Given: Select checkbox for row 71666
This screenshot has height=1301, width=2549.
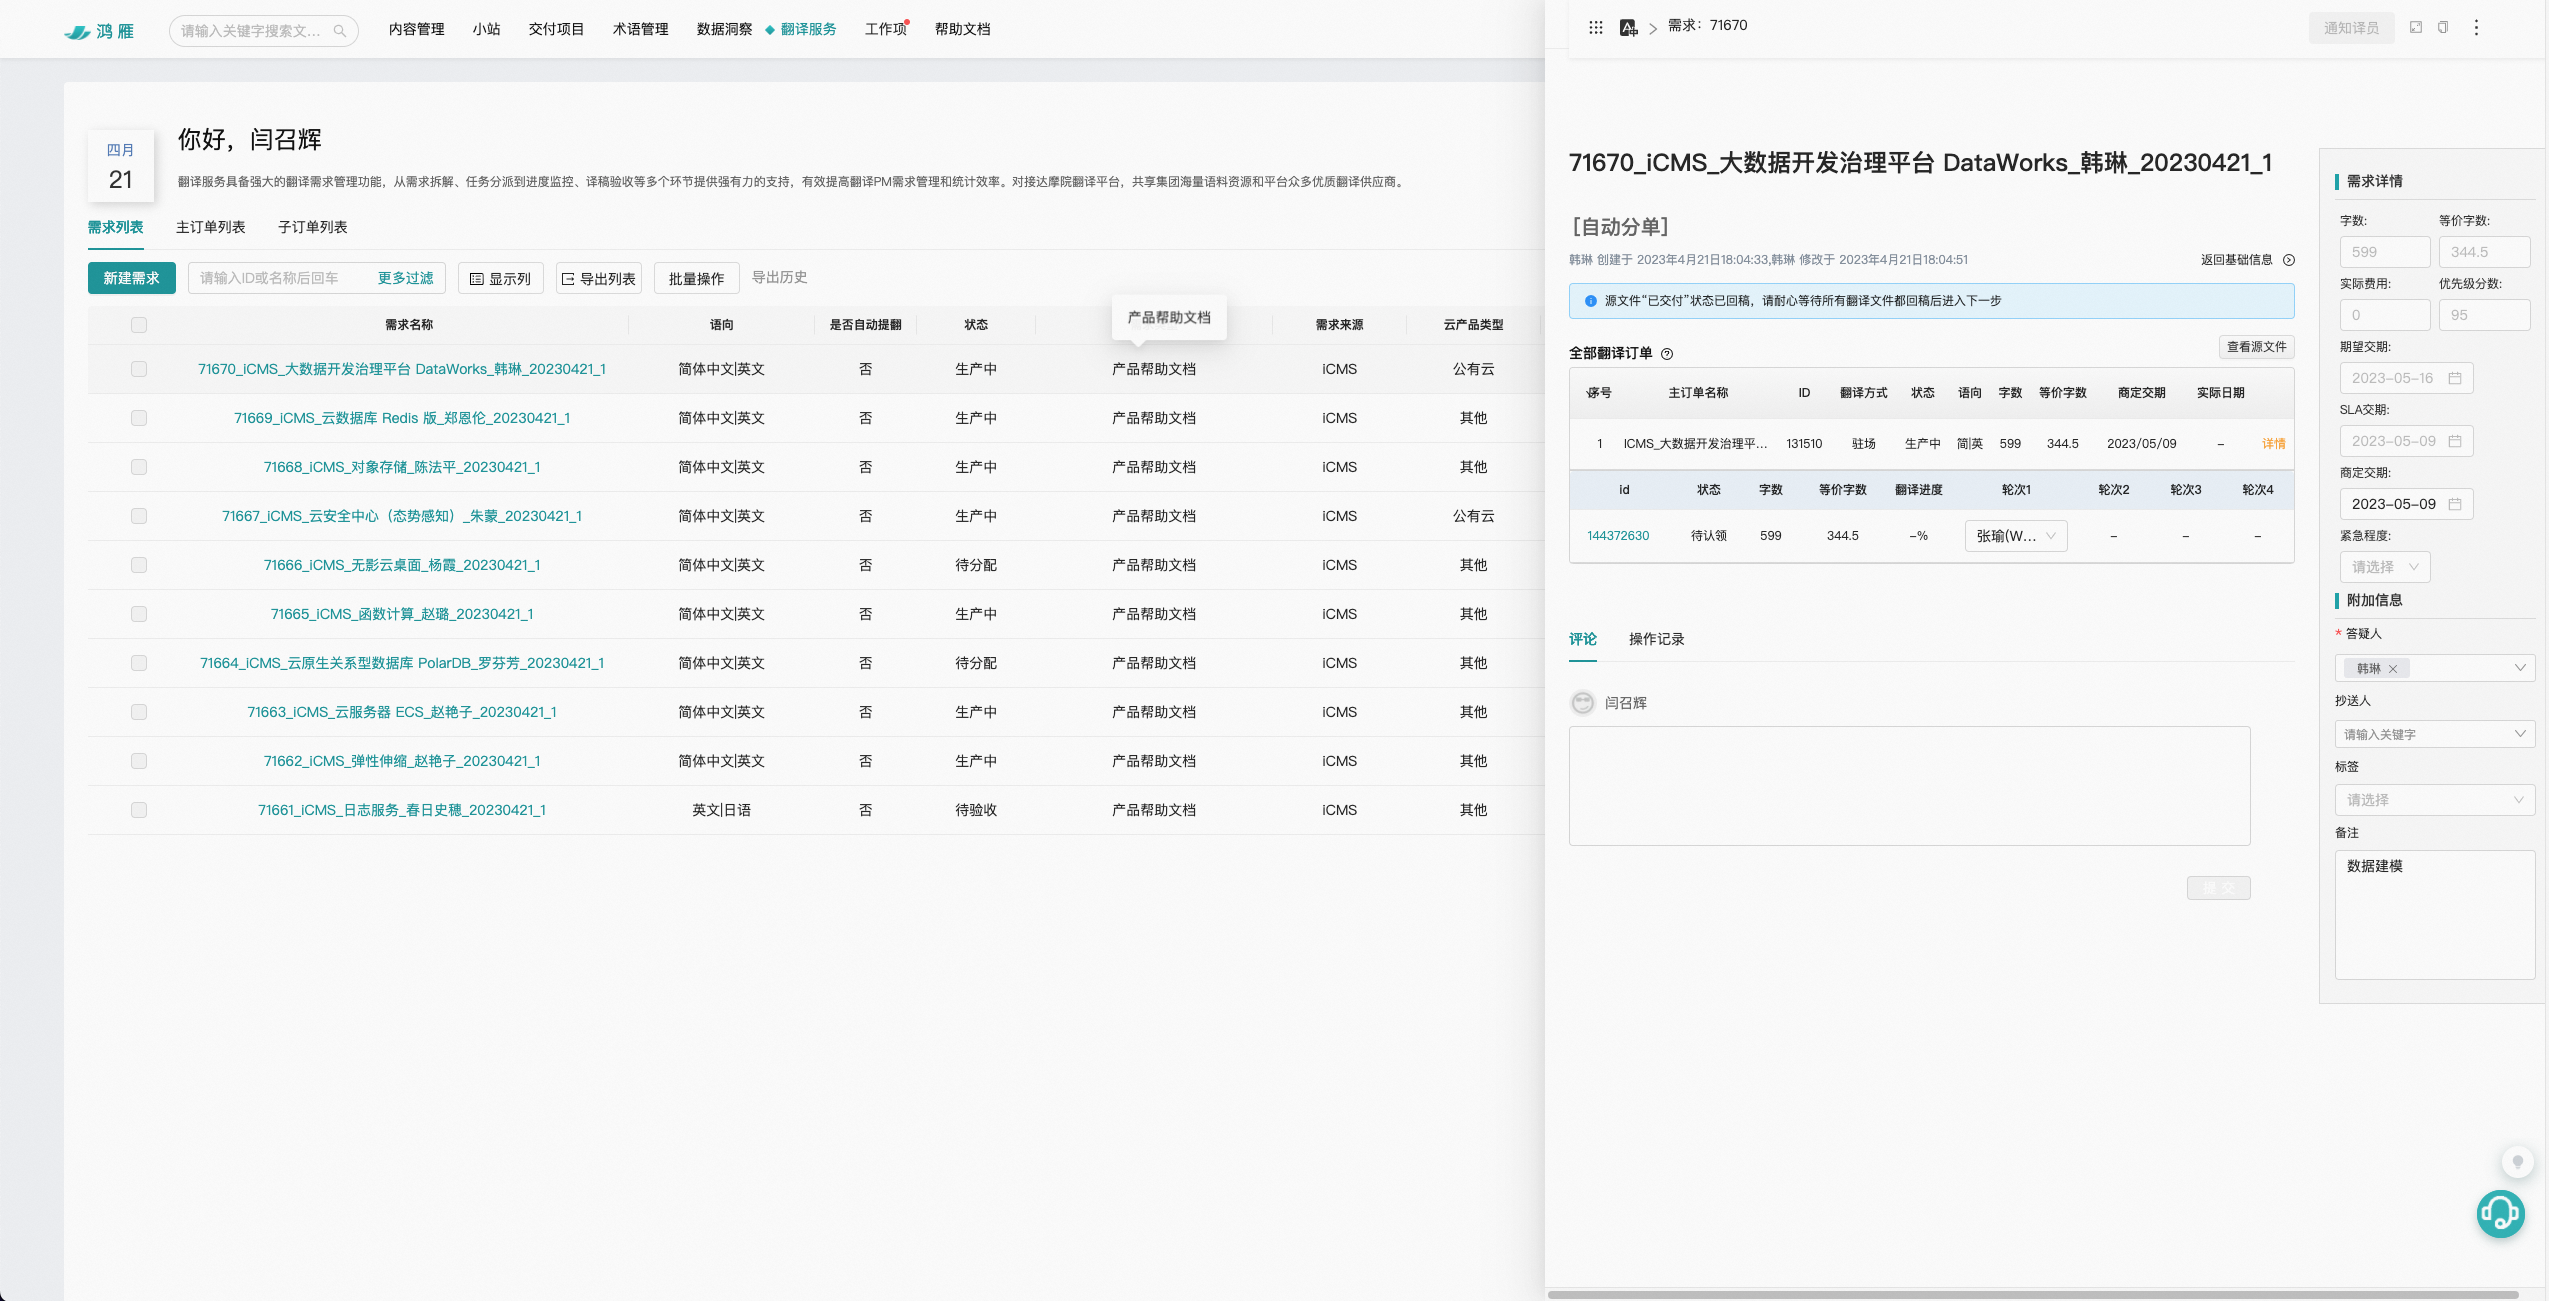Looking at the screenshot, I should 139,565.
